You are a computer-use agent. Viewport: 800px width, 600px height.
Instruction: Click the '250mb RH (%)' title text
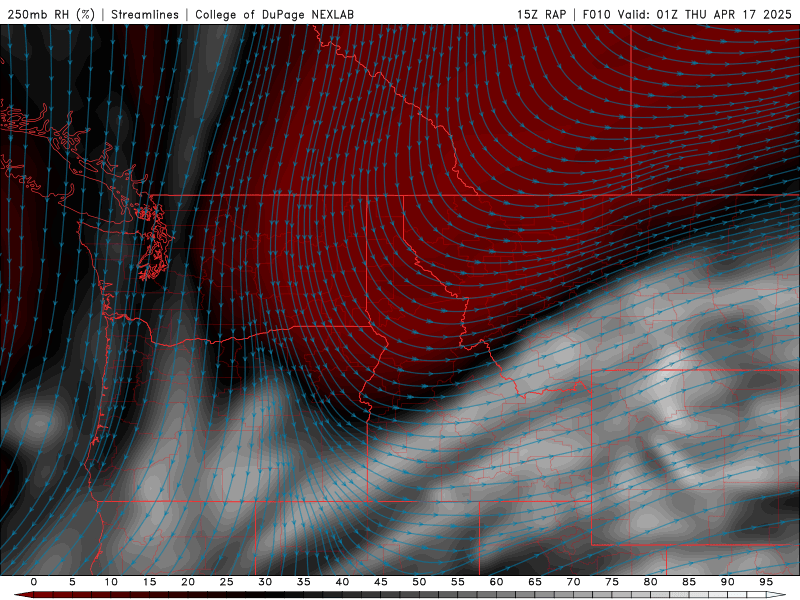tap(51, 14)
